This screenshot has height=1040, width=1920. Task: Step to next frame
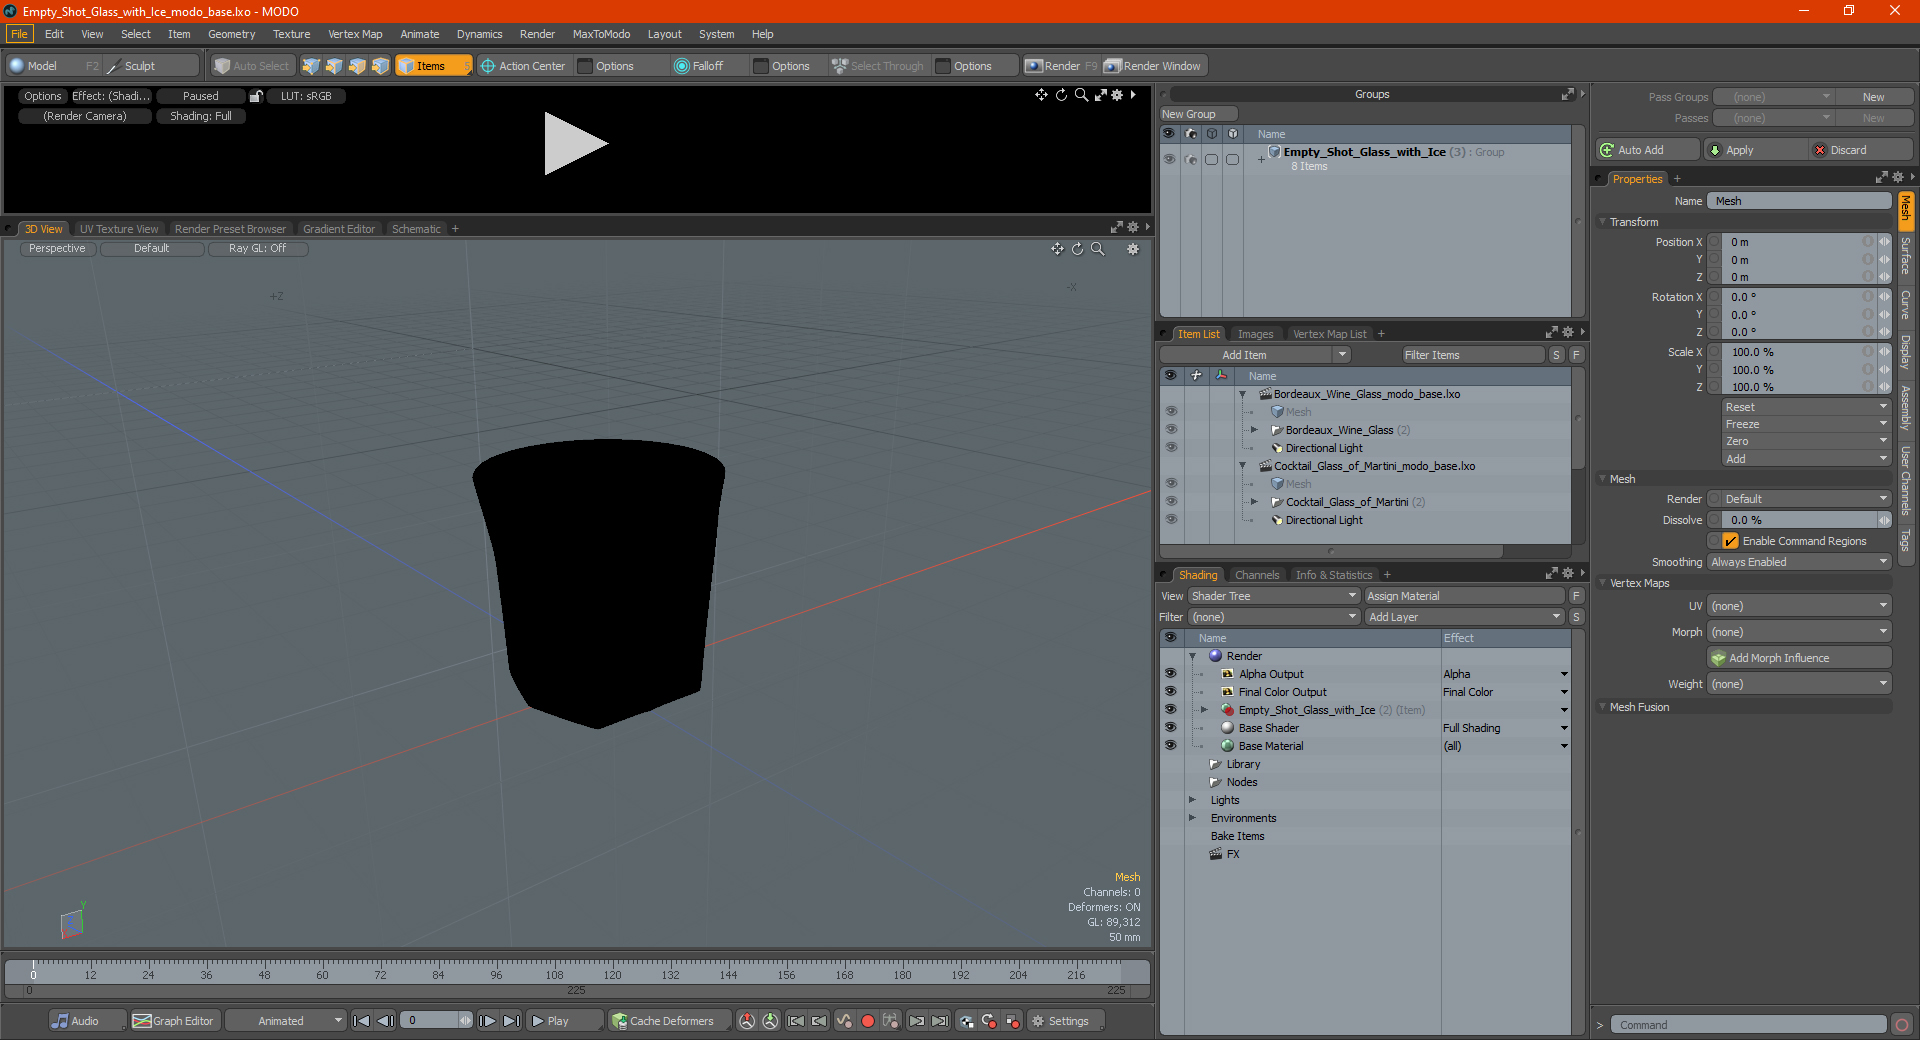coord(487,1021)
